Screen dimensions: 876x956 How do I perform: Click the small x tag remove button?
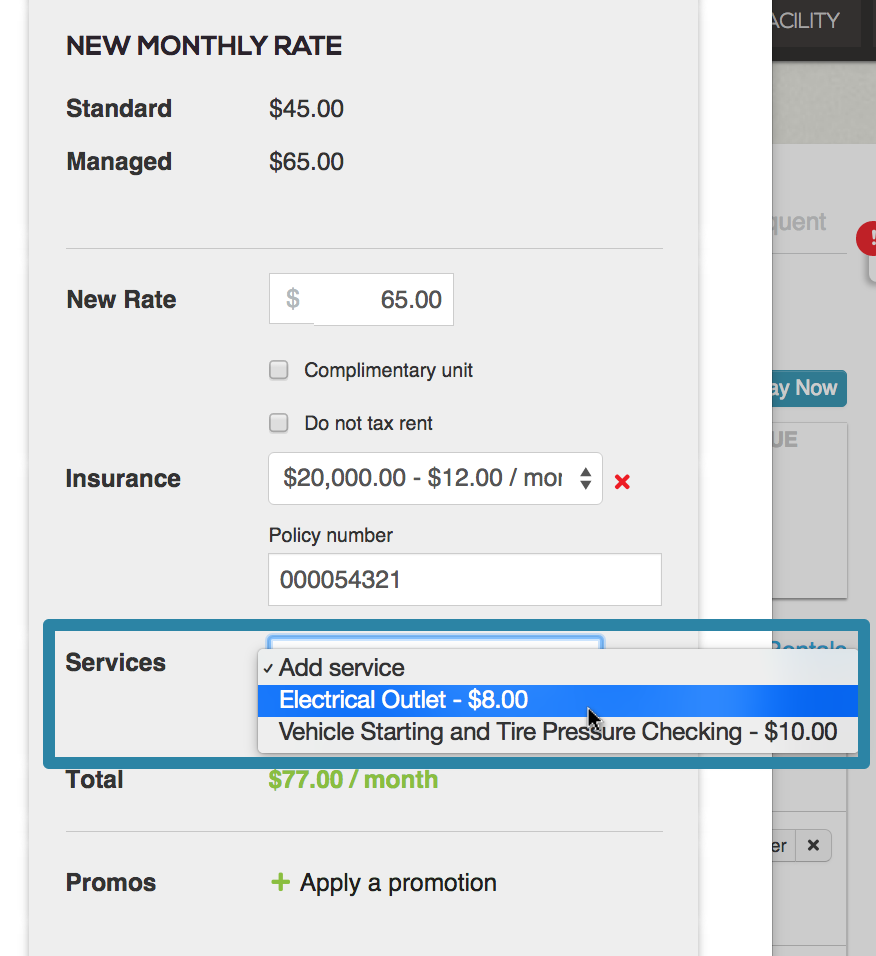tap(813, 846)
